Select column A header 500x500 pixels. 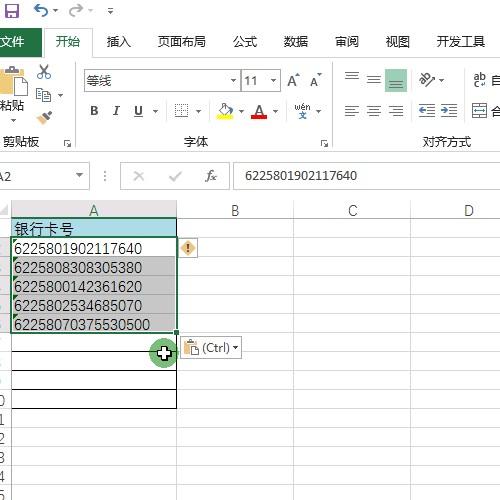94,210
